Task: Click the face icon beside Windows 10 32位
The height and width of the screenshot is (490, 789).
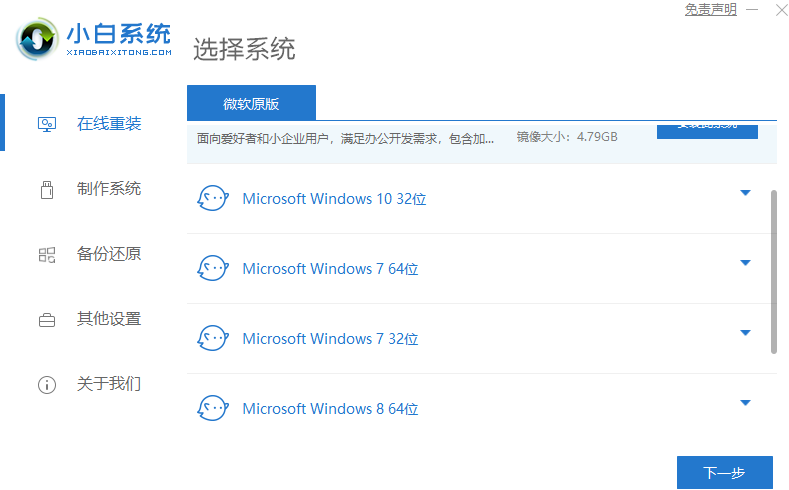Action: click(x=212, y=198)
